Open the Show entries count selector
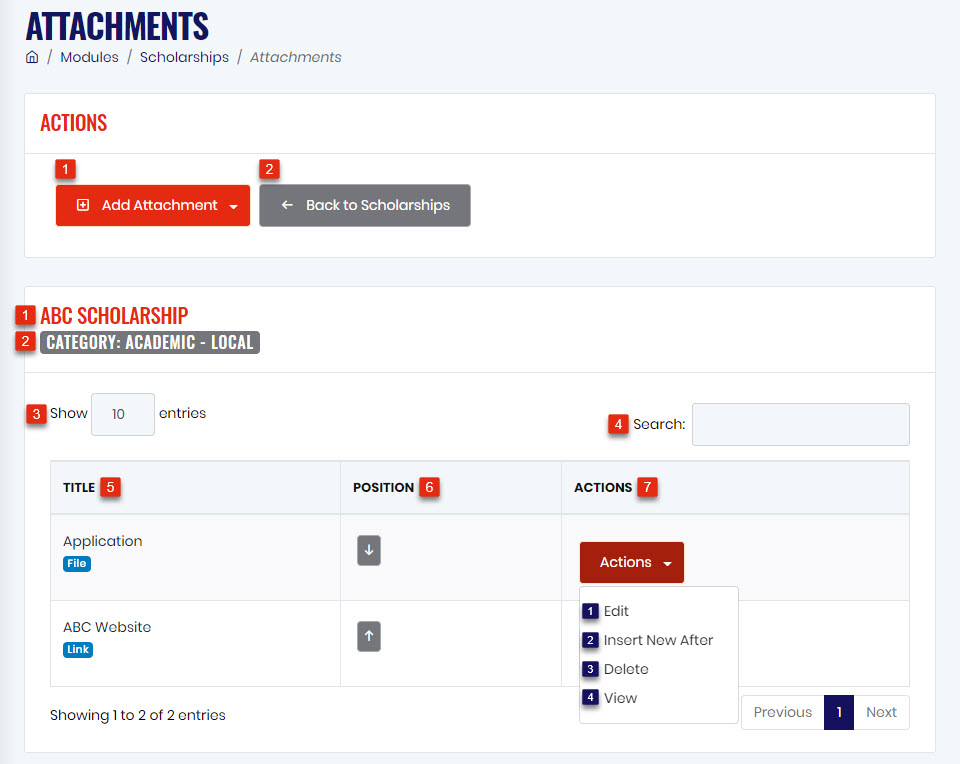The height and width of the screenshot is (764, 960). (x=122, y=414)
